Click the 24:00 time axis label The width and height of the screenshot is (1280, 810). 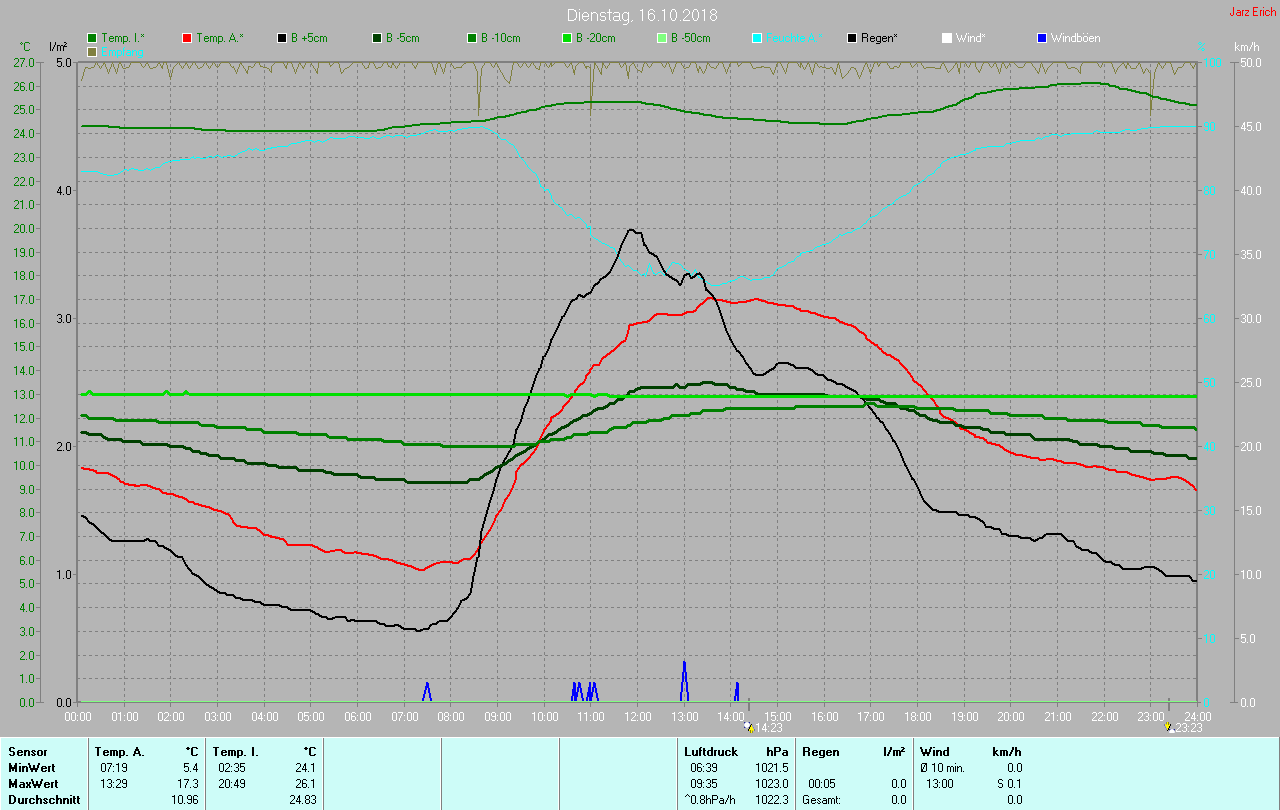[1198, 717]
